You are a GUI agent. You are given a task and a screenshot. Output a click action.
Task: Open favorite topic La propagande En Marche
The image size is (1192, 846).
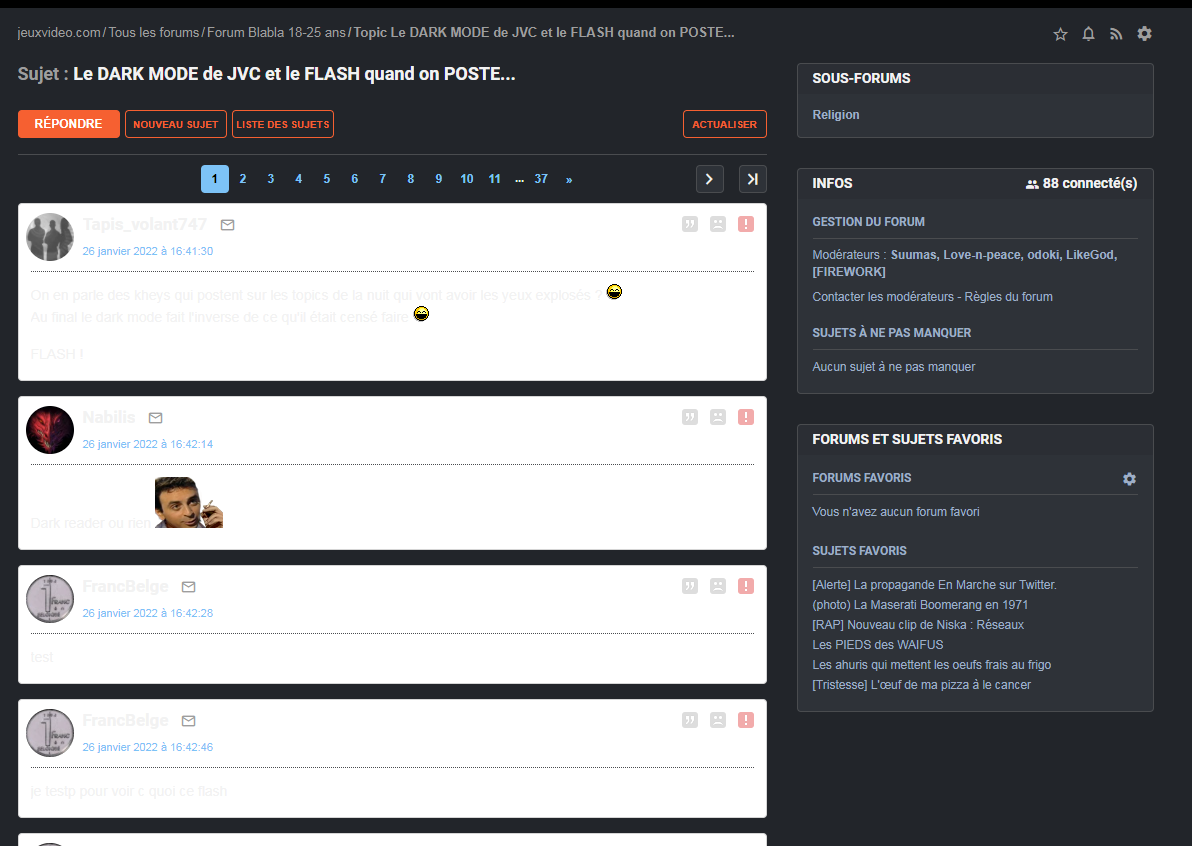934,585
